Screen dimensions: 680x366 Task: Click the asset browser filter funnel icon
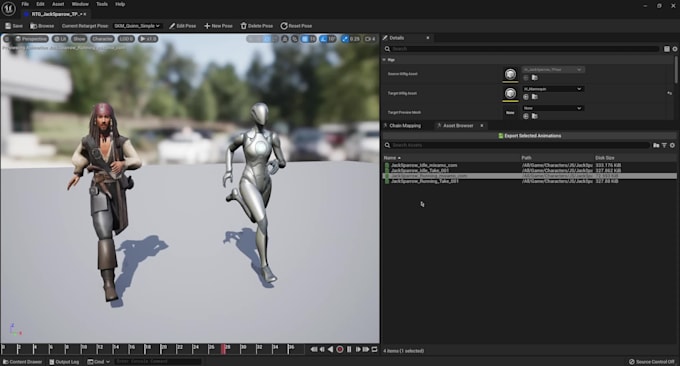(x=664, y=145)
